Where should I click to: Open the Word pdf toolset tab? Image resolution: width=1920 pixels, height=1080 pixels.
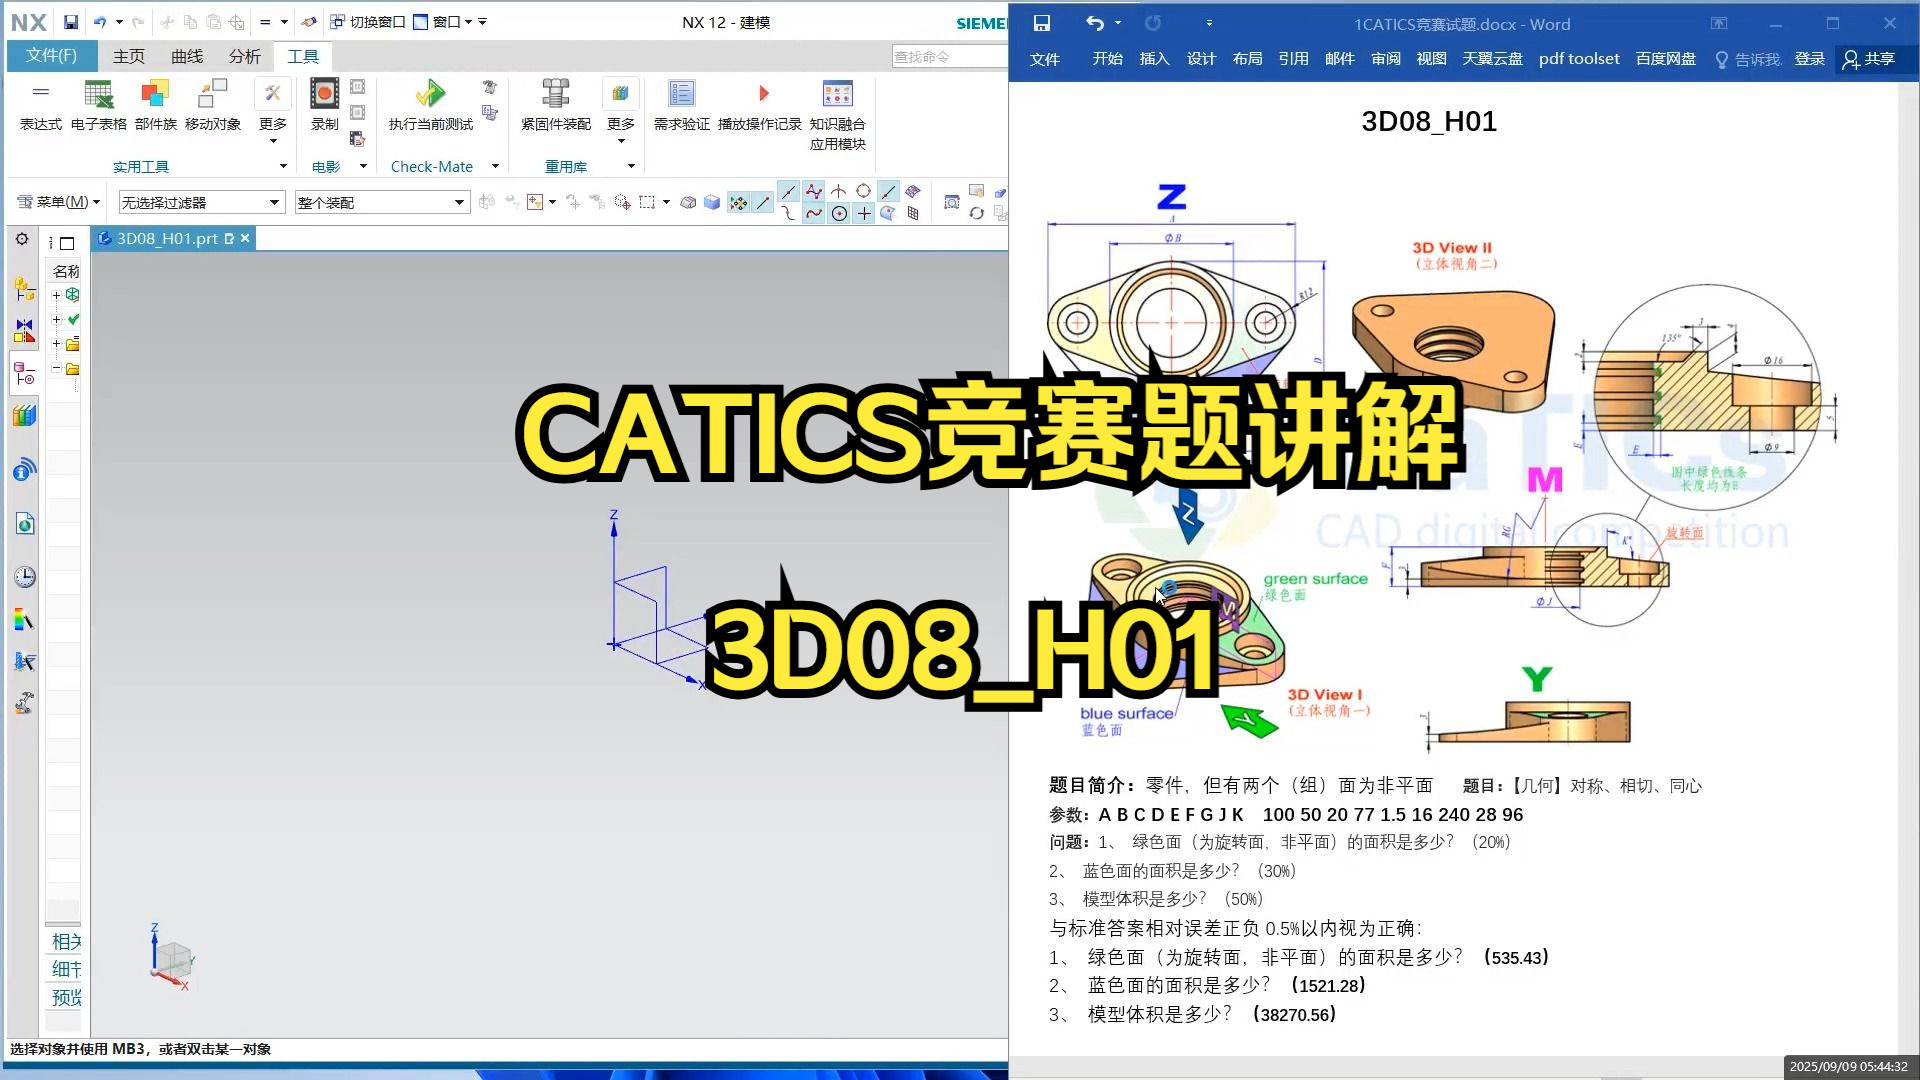coord(1579,59)
